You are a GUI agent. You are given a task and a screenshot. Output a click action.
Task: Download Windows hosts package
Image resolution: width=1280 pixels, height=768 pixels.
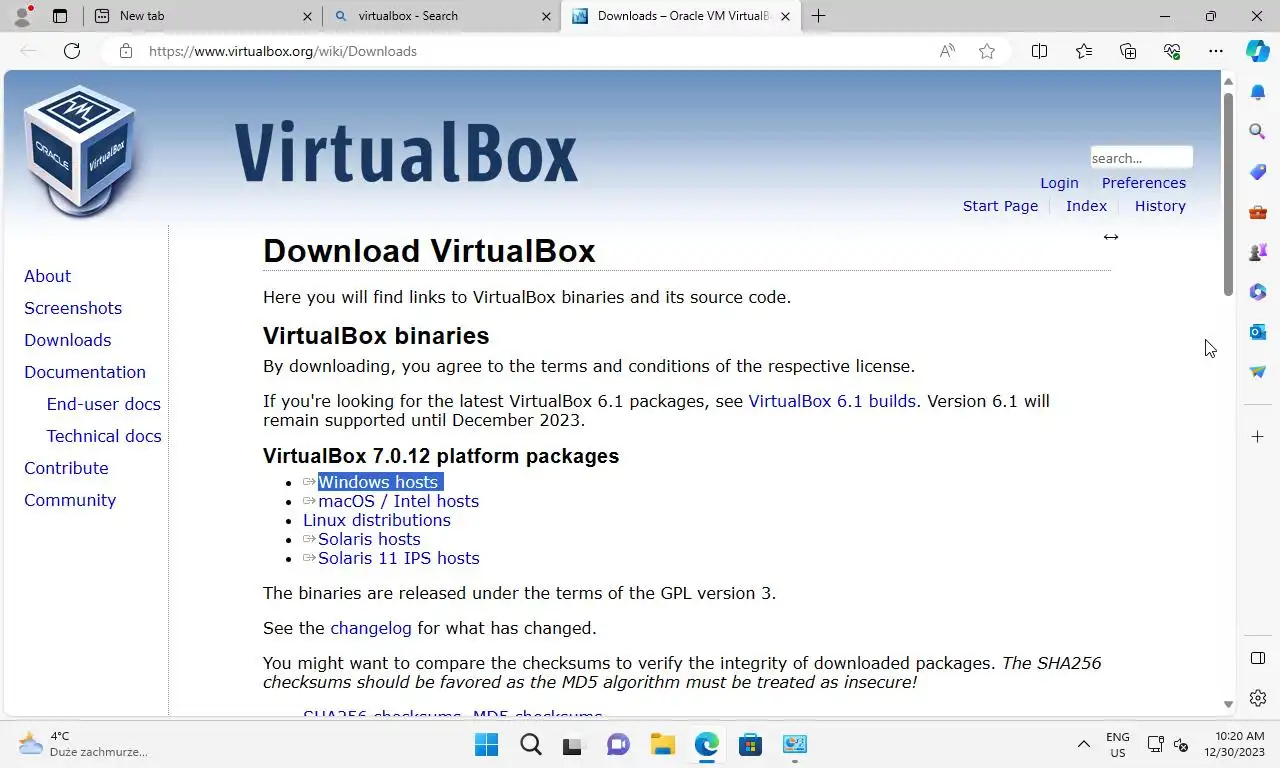(378, 482)
